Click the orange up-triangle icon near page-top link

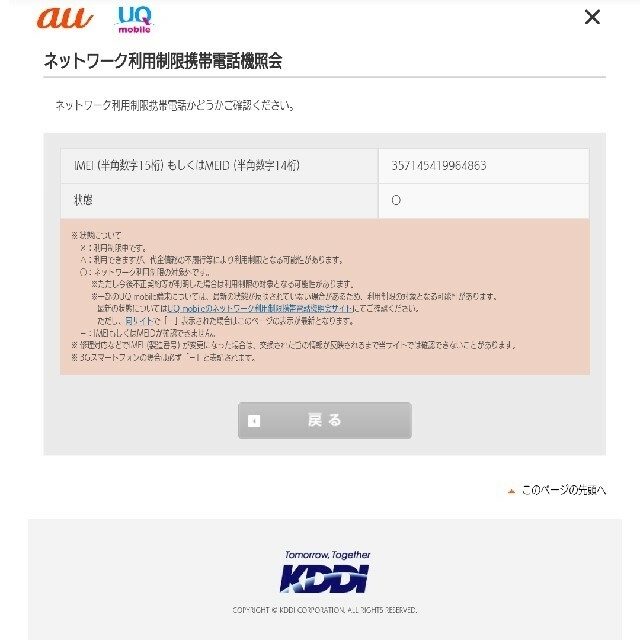pos(511,491)
